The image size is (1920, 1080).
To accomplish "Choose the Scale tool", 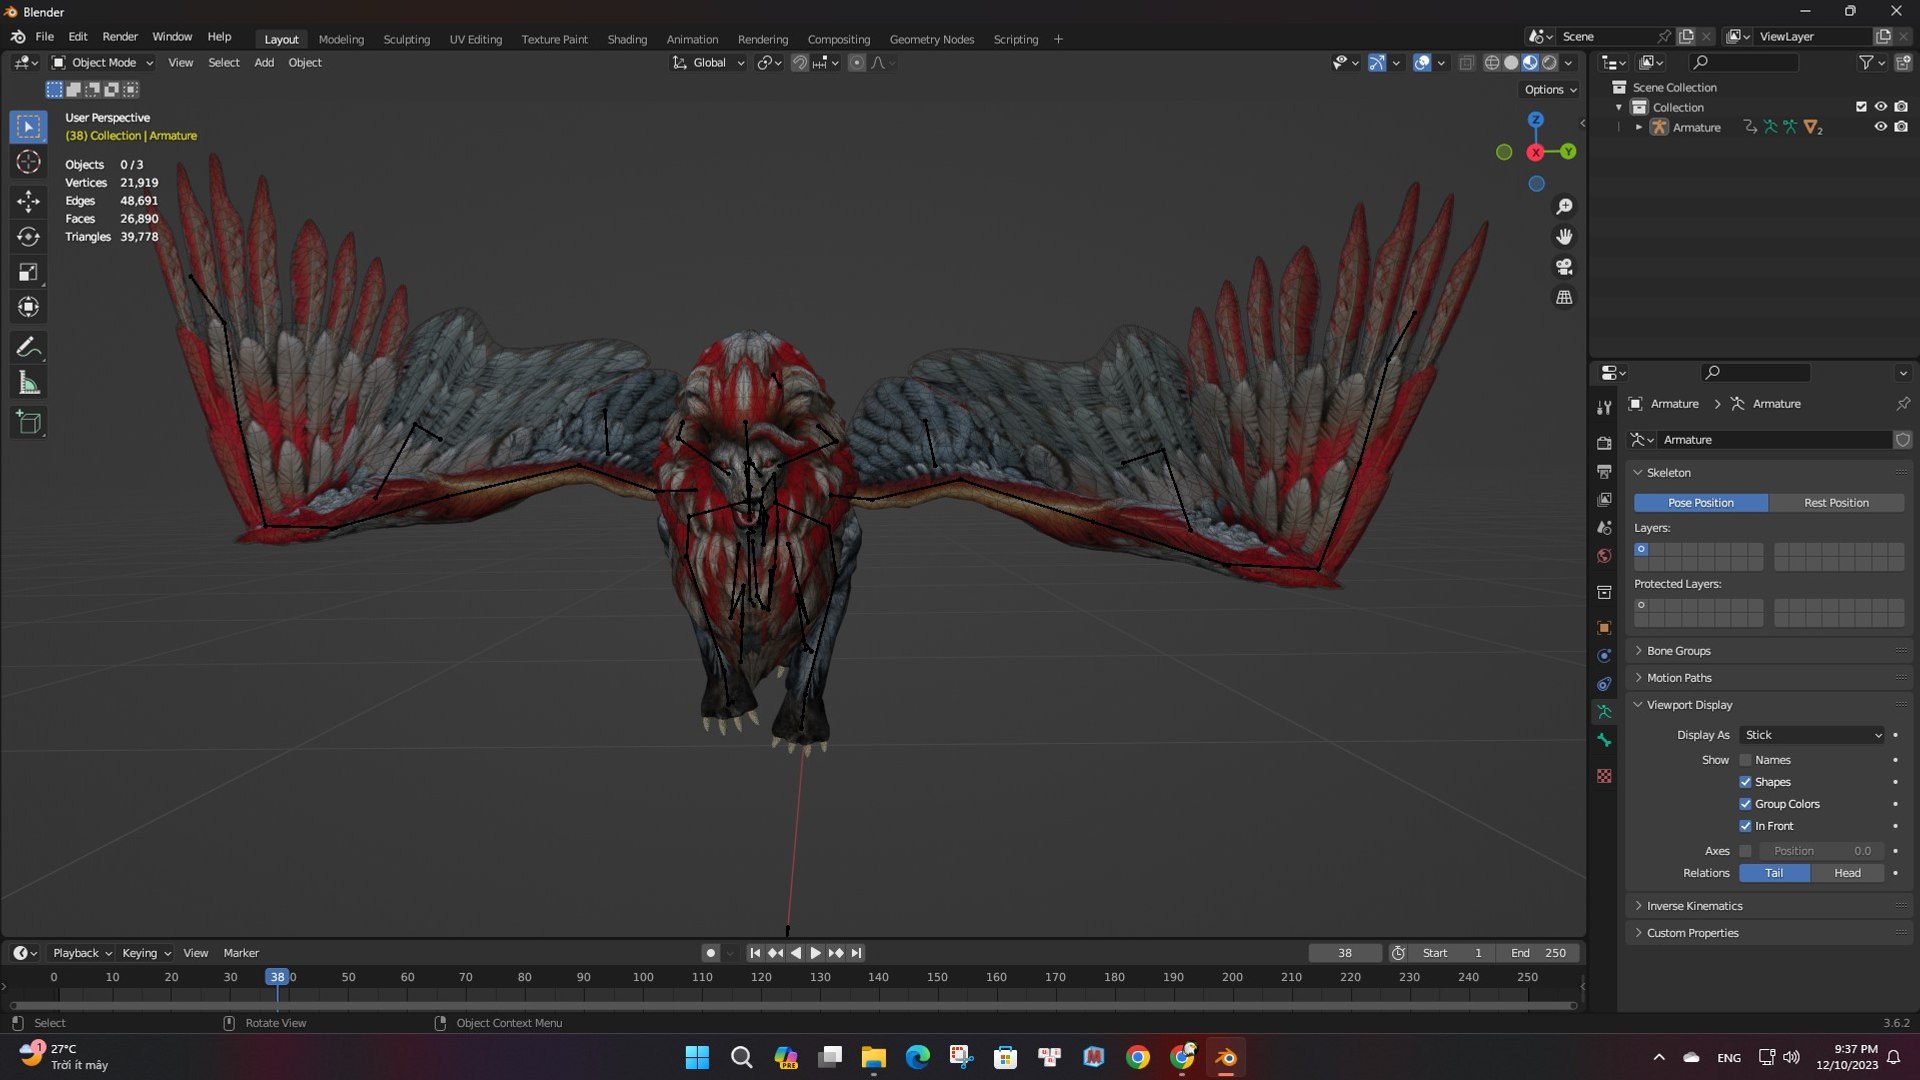I will 28,272.
